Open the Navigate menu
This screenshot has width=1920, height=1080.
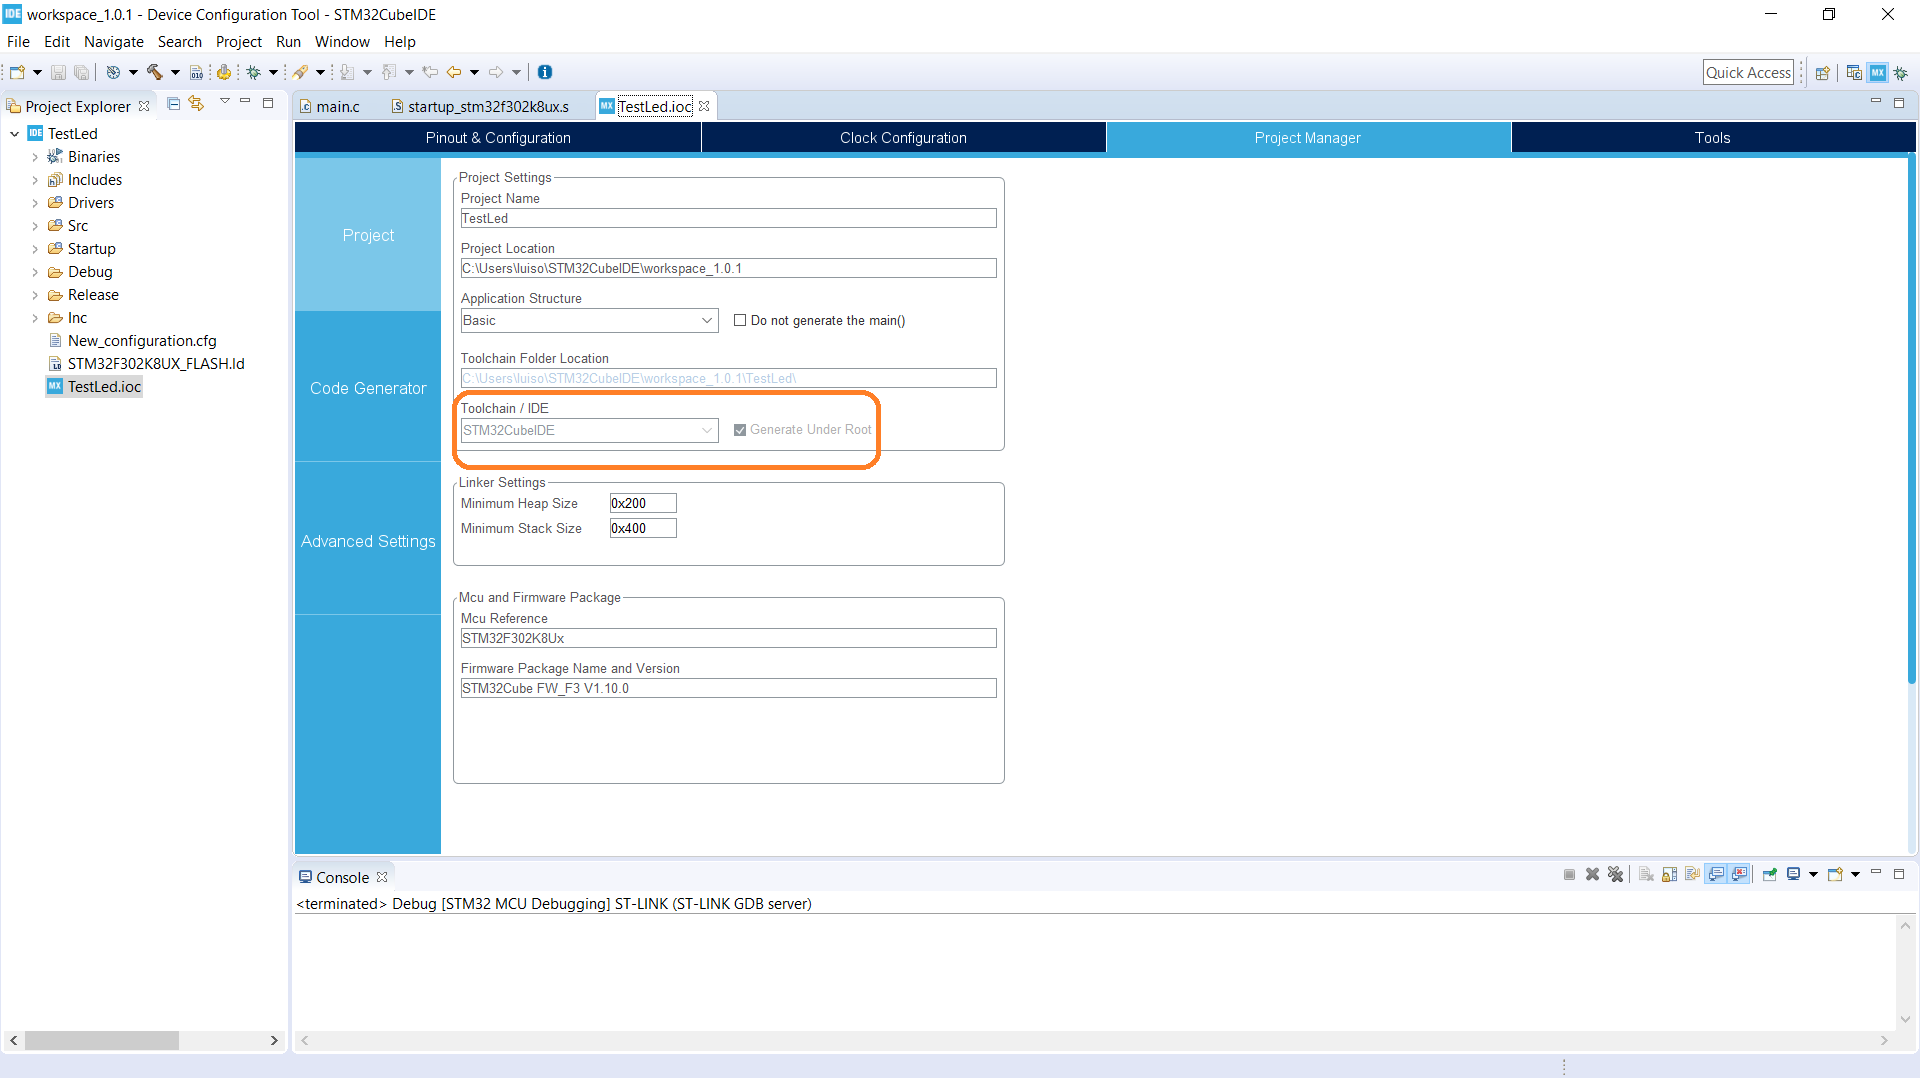pos(113,42)
